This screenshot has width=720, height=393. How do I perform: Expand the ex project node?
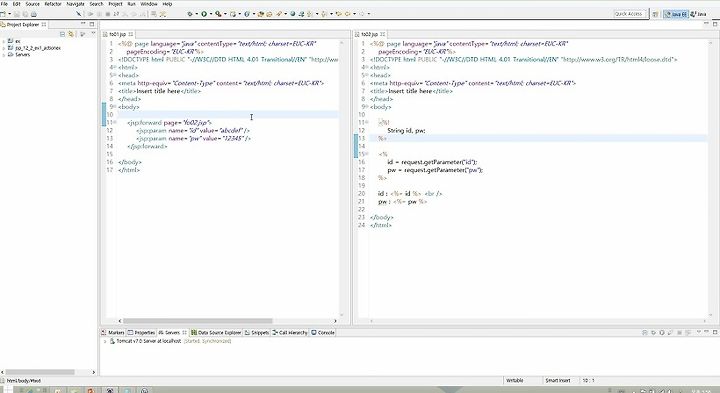pos(4,41)
